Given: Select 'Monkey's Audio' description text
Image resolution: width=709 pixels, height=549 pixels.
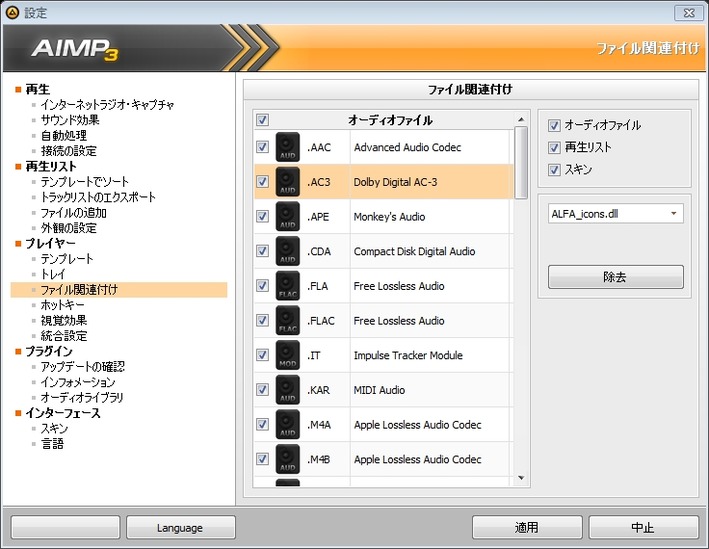Looking at the screenshot, I should click(389, 217).
